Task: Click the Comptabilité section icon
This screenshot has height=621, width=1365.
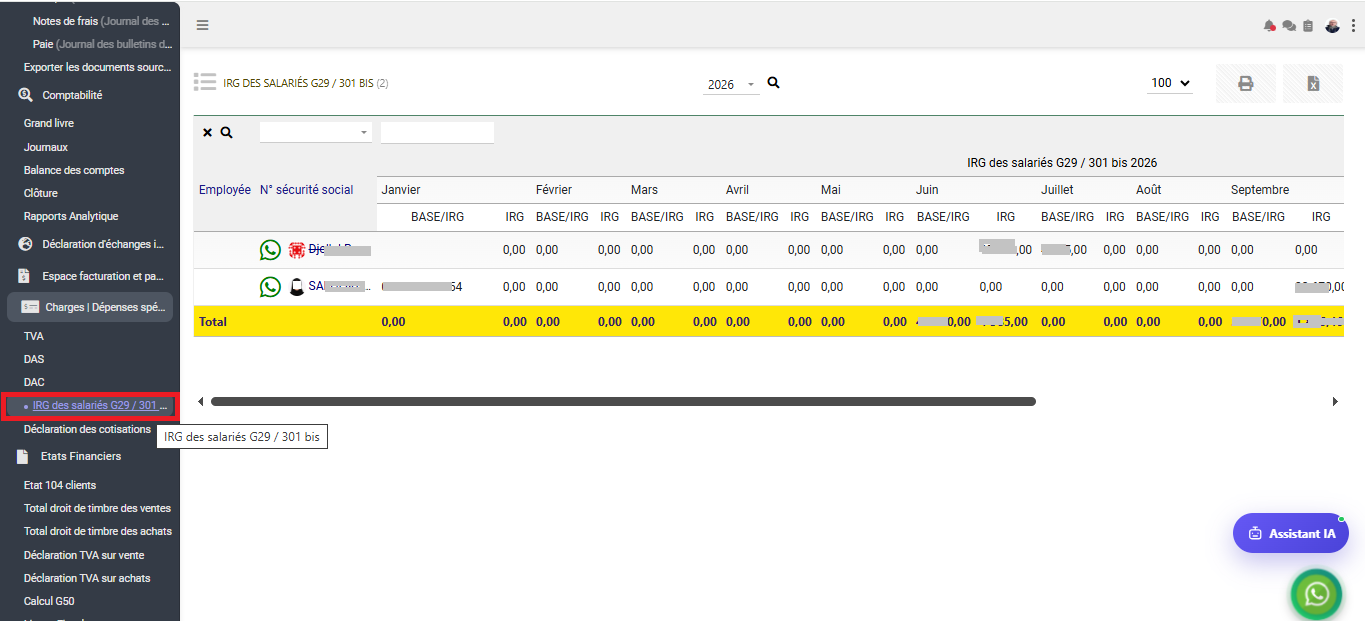Action: click(25, 95)
